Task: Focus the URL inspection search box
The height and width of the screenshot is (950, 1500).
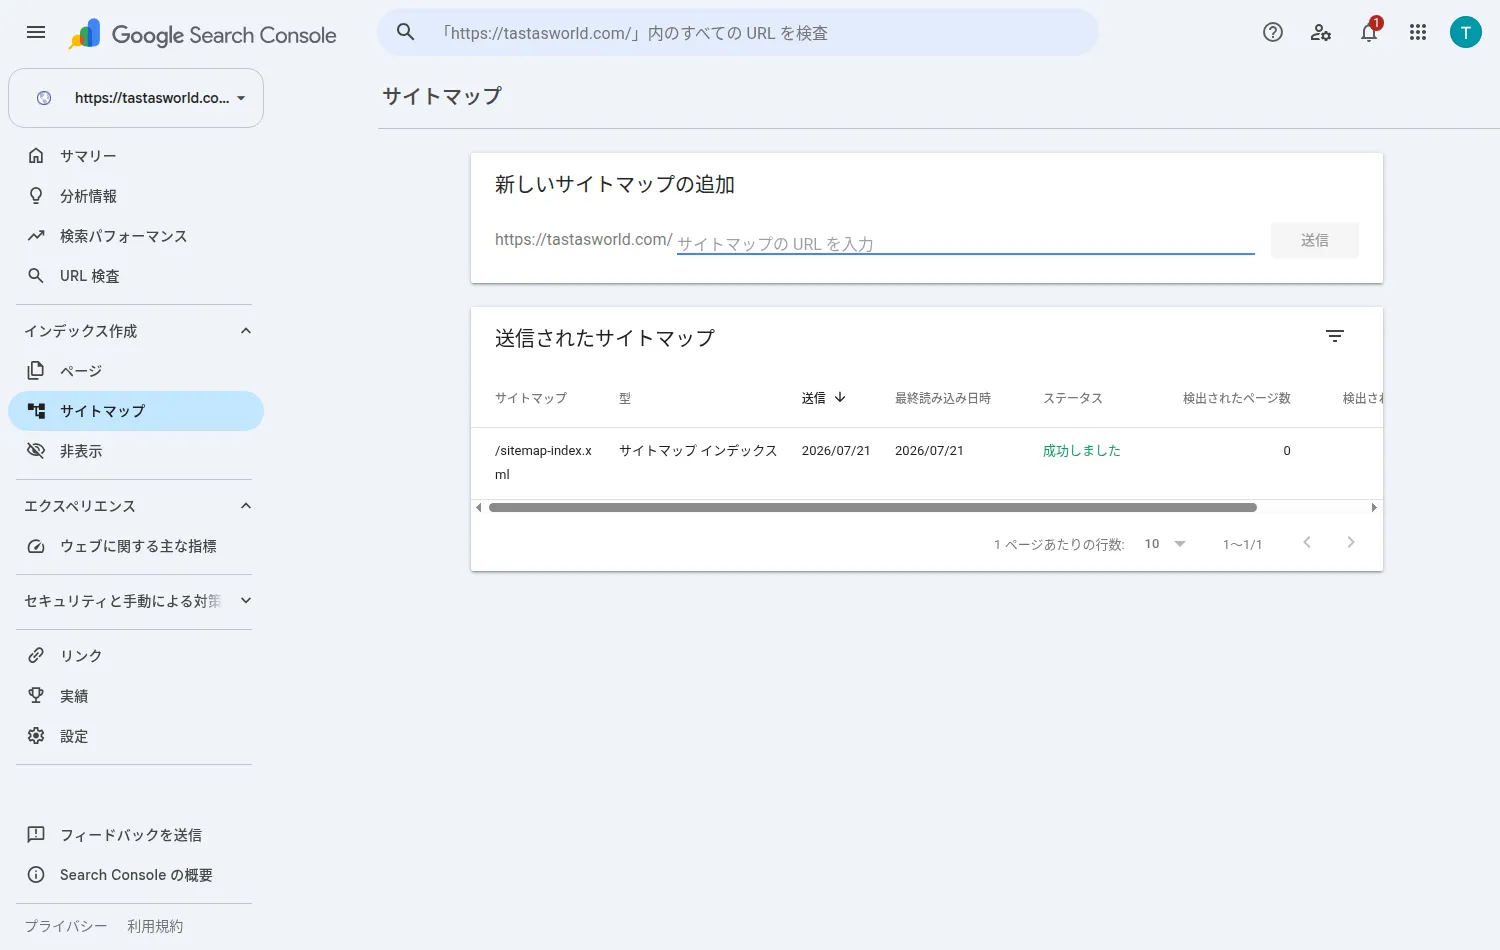Action: (737, 32)
